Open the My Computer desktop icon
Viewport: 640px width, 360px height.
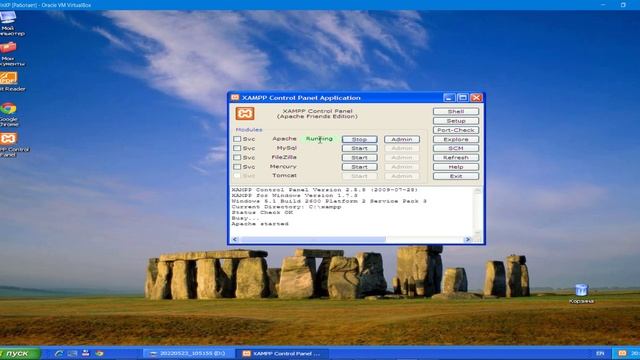coord(8,18)
